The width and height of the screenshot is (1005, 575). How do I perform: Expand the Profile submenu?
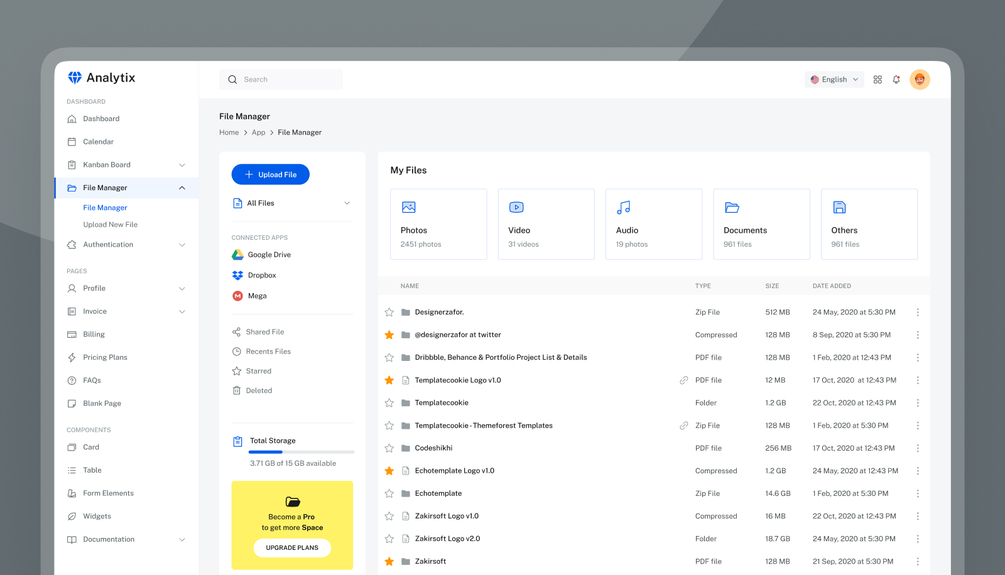point(182,288)
